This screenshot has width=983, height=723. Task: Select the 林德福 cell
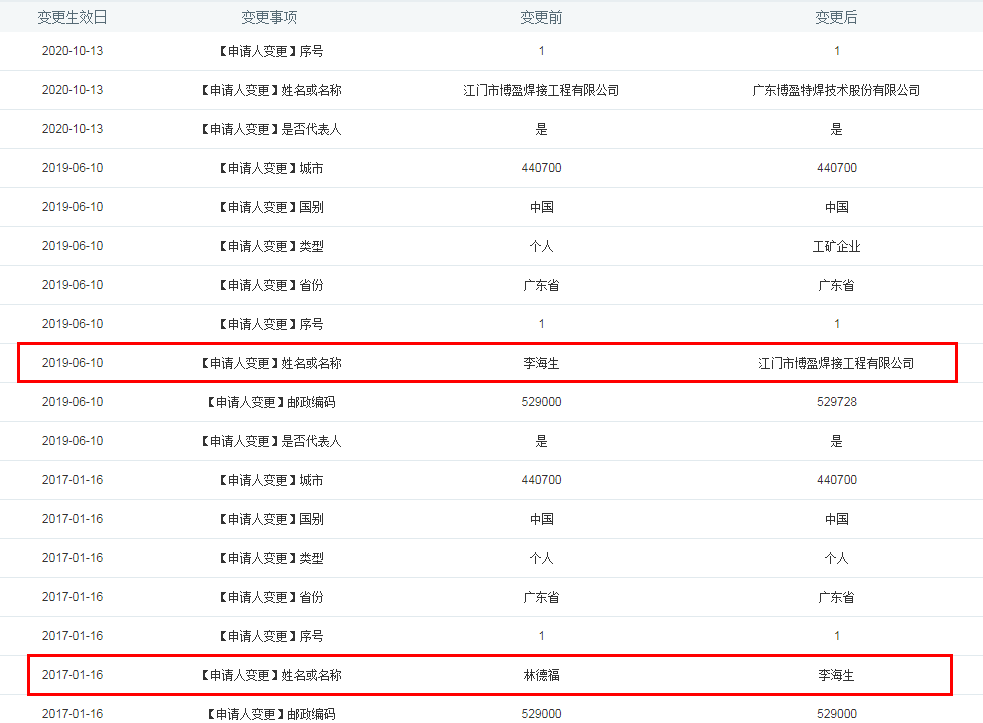tap(541, 675)
